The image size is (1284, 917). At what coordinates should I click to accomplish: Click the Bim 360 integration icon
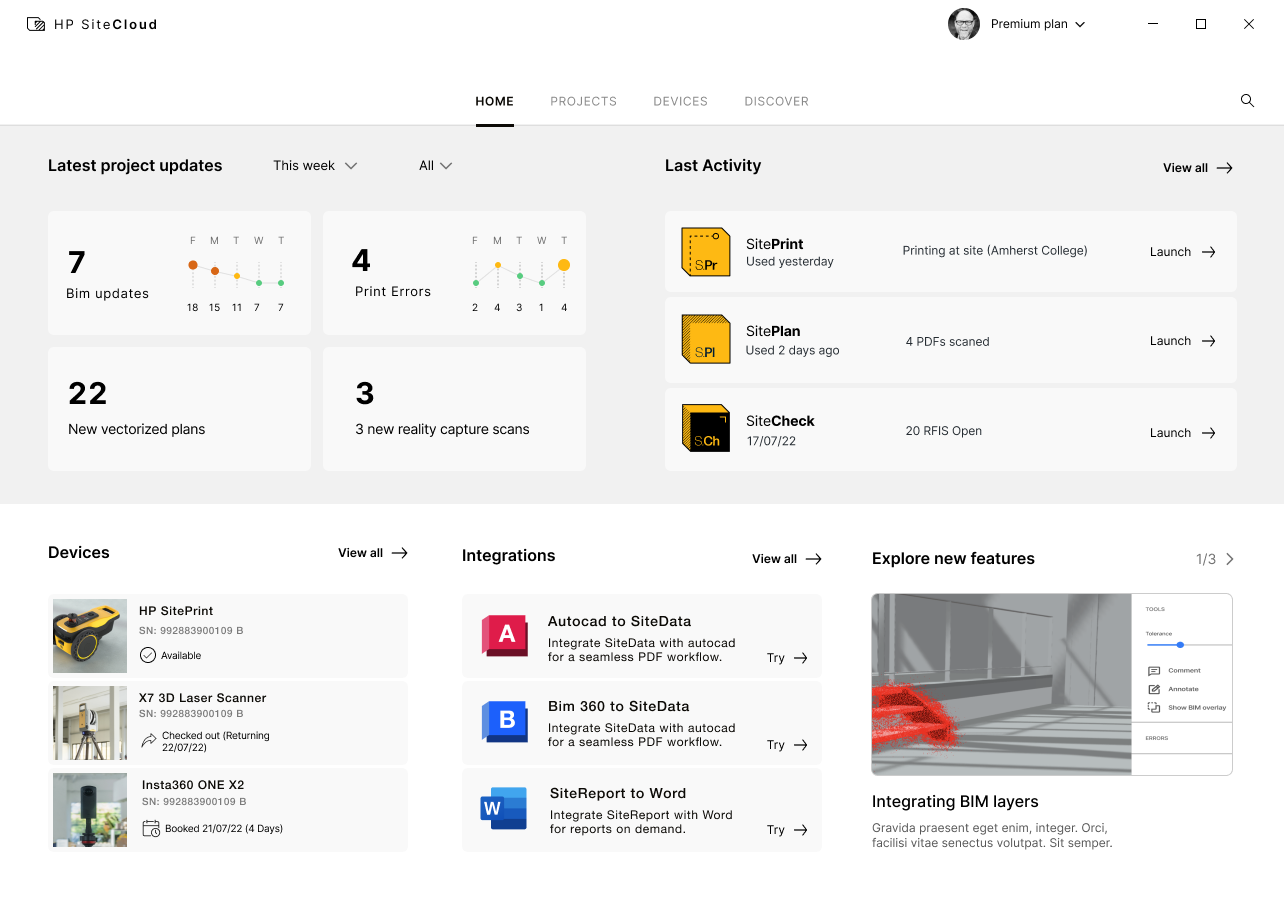505,721
